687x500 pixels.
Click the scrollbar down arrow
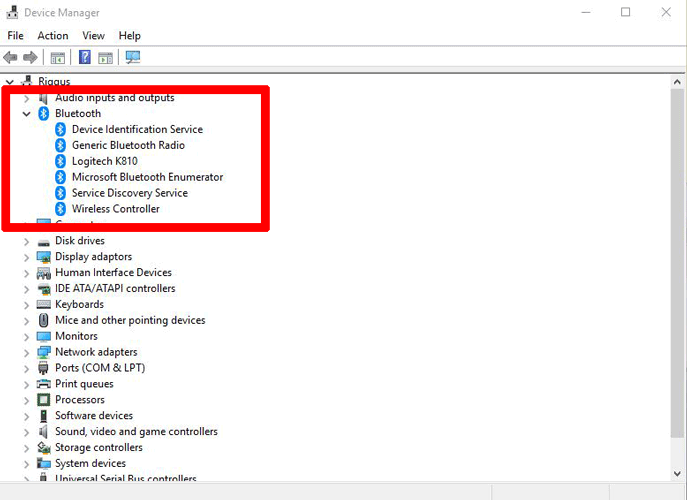pyautogui.click(x=677, y=473)
